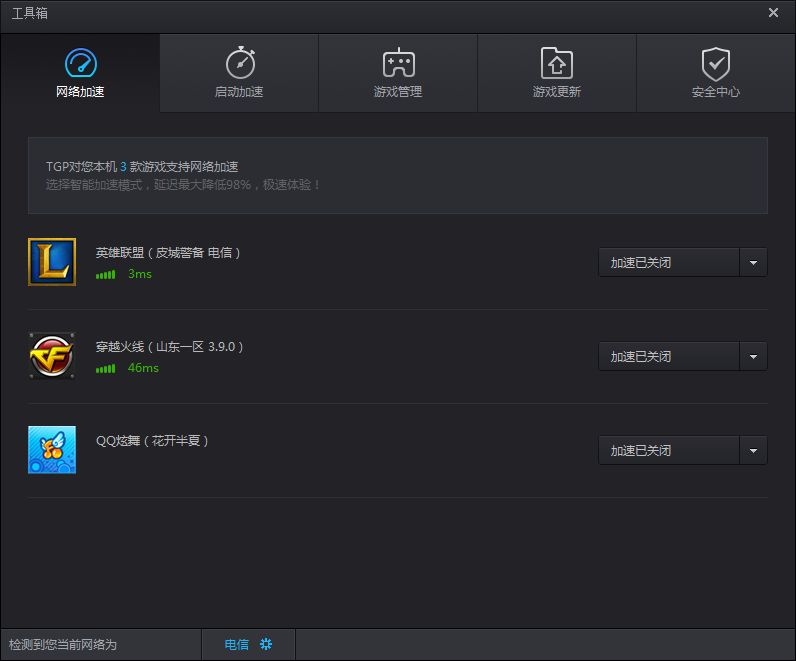Screen dimensions: 796x661
Task: Click the TGP对您本机 3 款游戏 banner text
Action: (142, 167)
